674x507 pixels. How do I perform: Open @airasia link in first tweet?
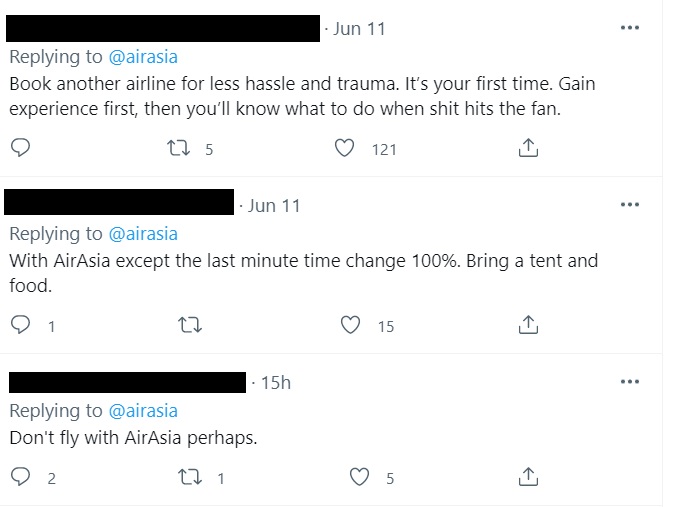click(x=142, y=57)
